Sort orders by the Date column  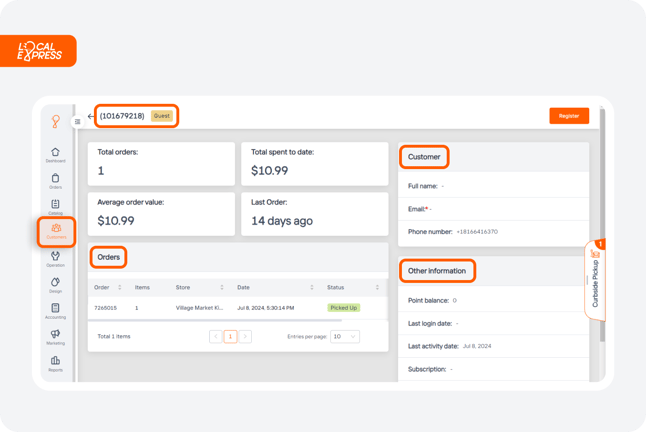311,287
